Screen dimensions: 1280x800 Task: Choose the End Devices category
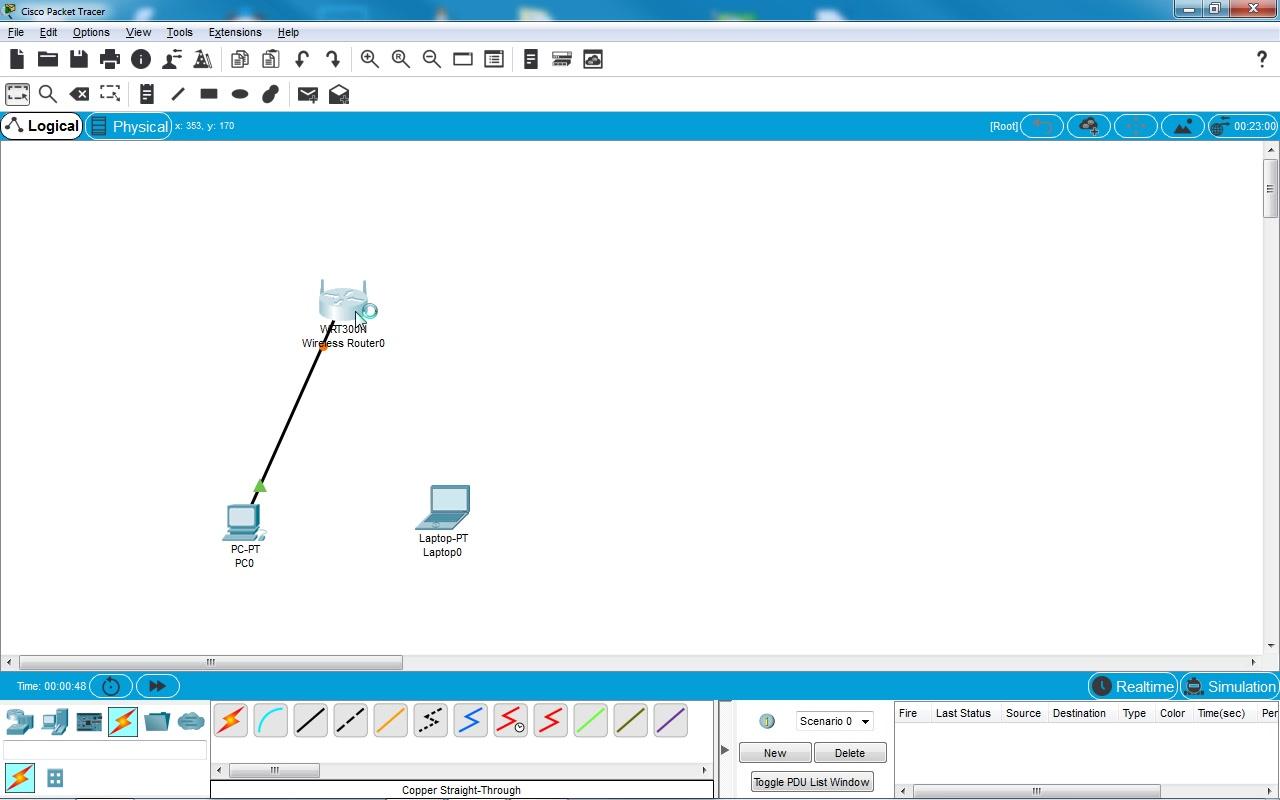pos(54,721)
